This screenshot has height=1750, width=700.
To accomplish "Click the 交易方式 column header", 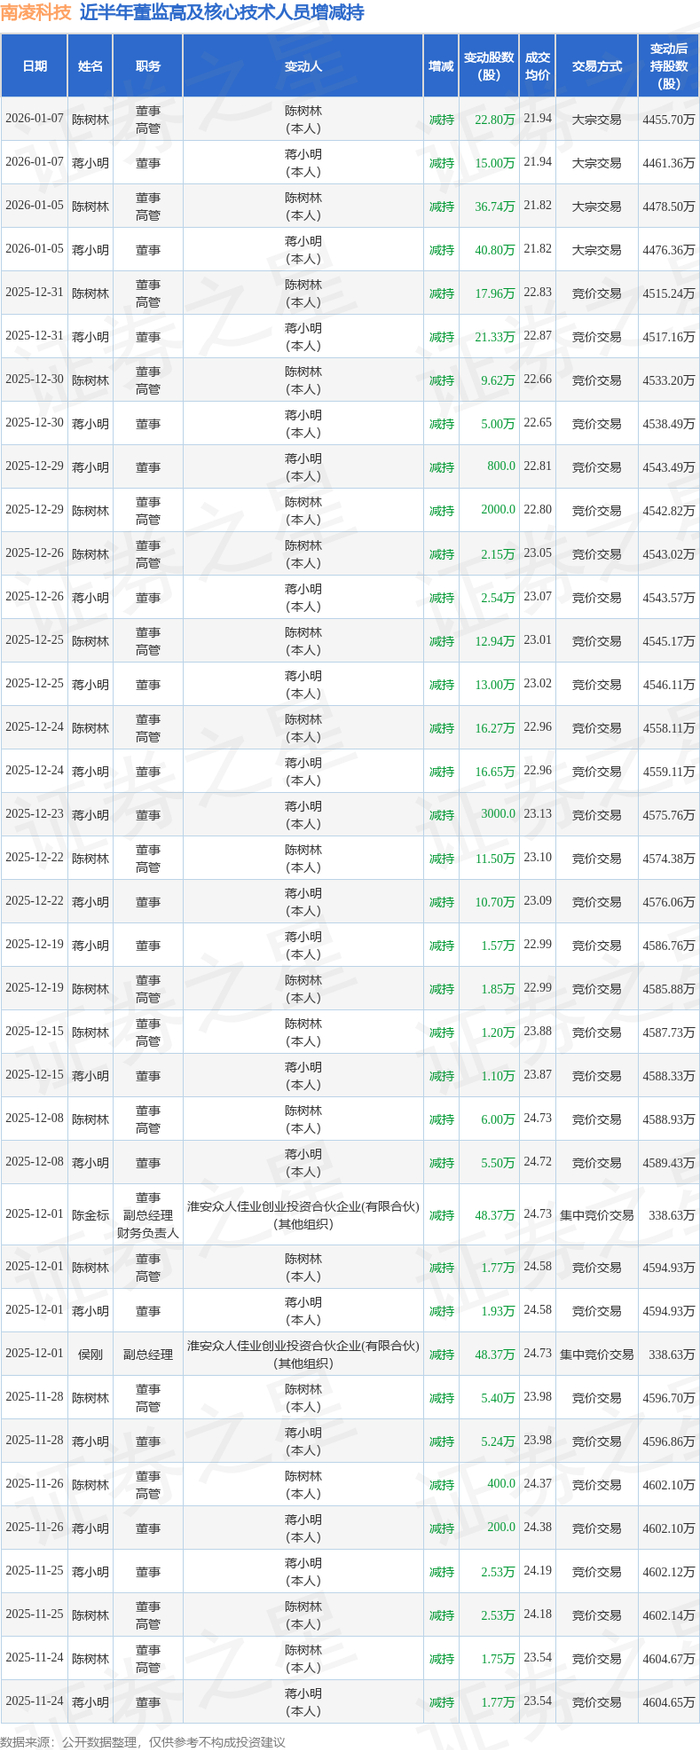I will [x=597, y=66].
